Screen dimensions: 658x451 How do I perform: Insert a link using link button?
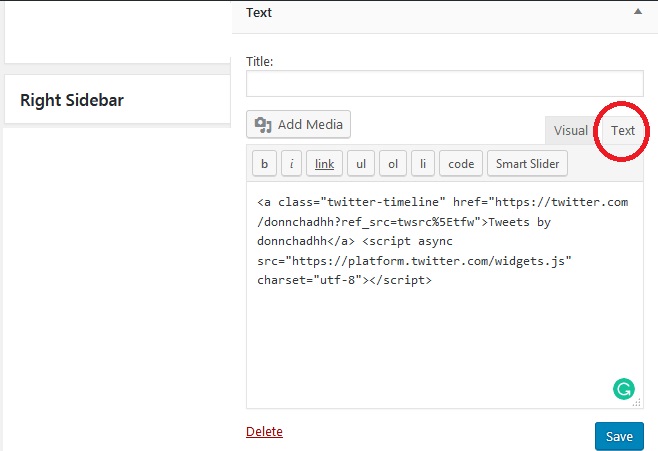click(x=324, y=163)
